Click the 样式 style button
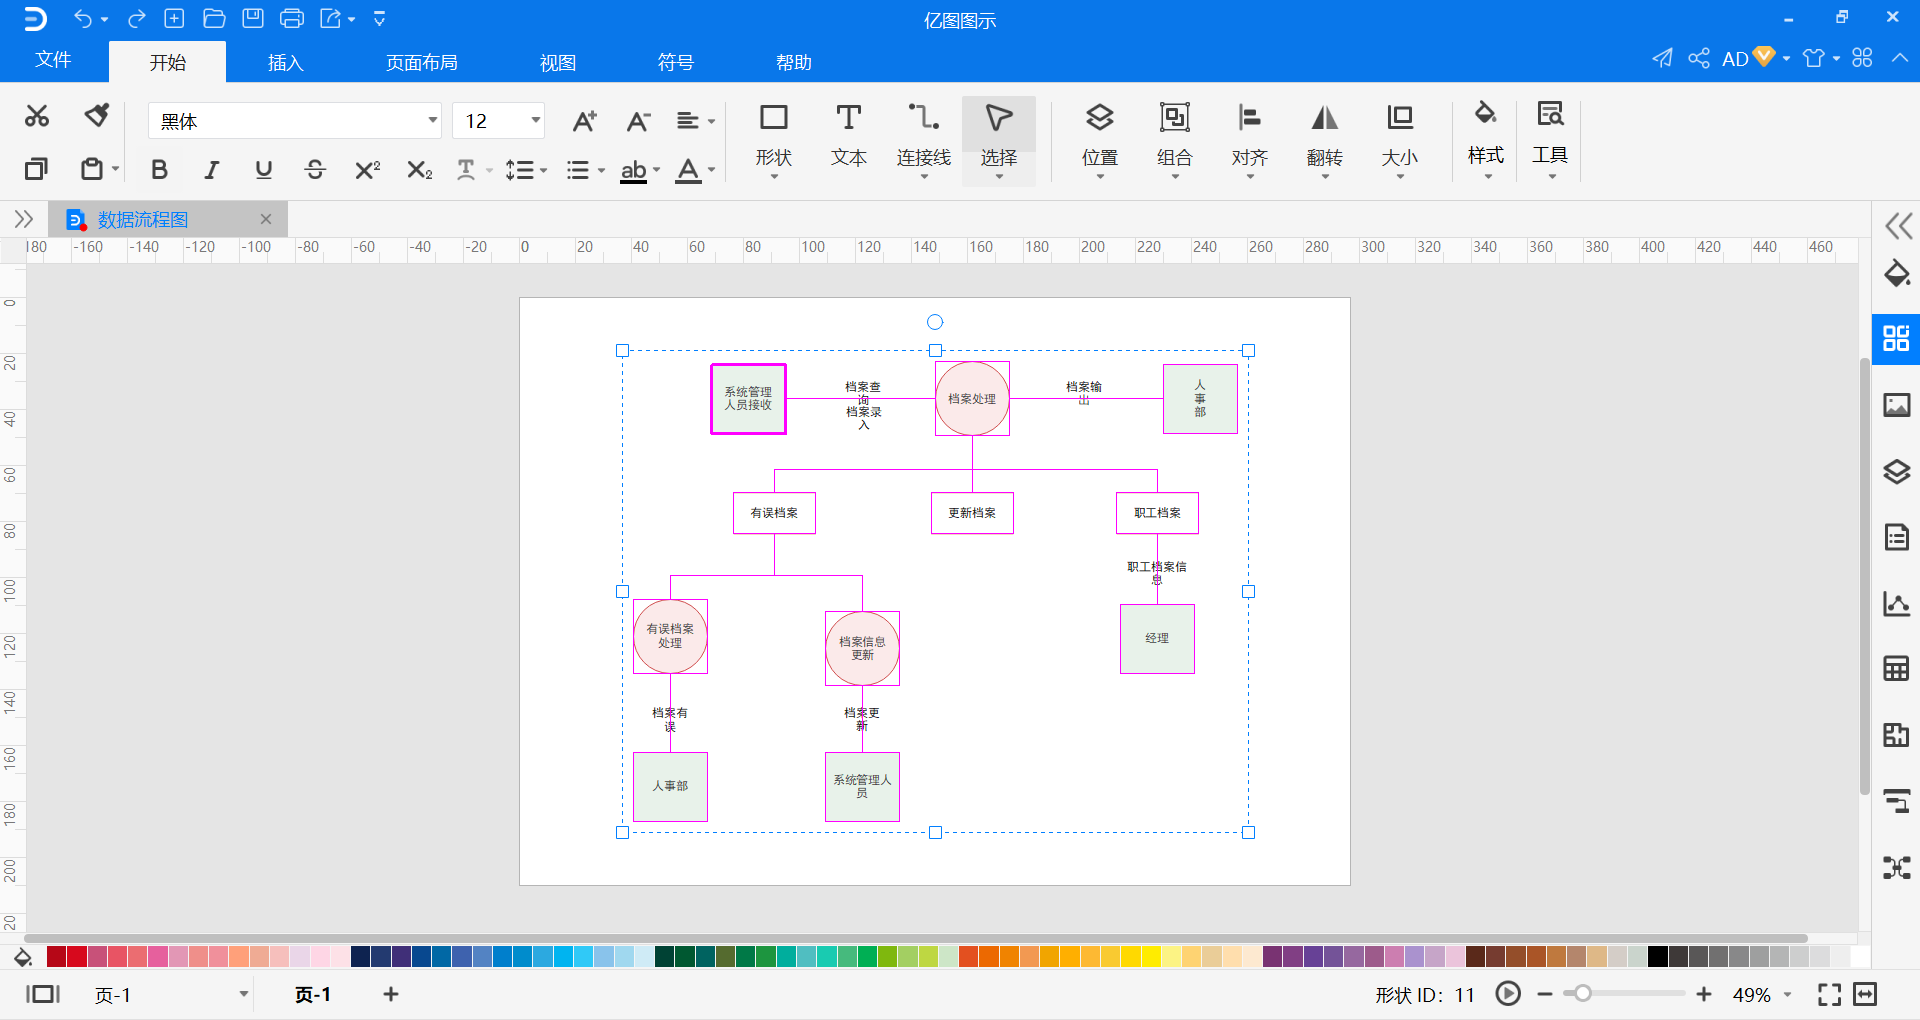The width and height of the screenshot is (1920, 1020). point(1485,139)
